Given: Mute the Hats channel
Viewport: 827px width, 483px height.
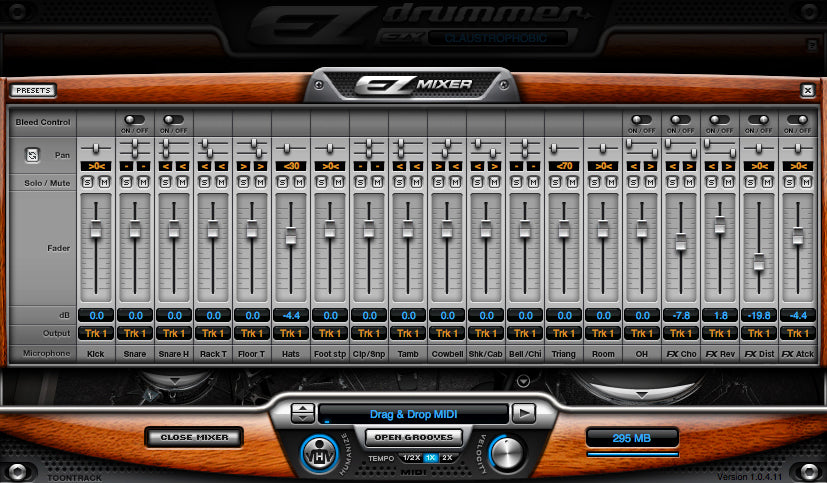Looking at the screenshot, I should [x=298, y=182].
